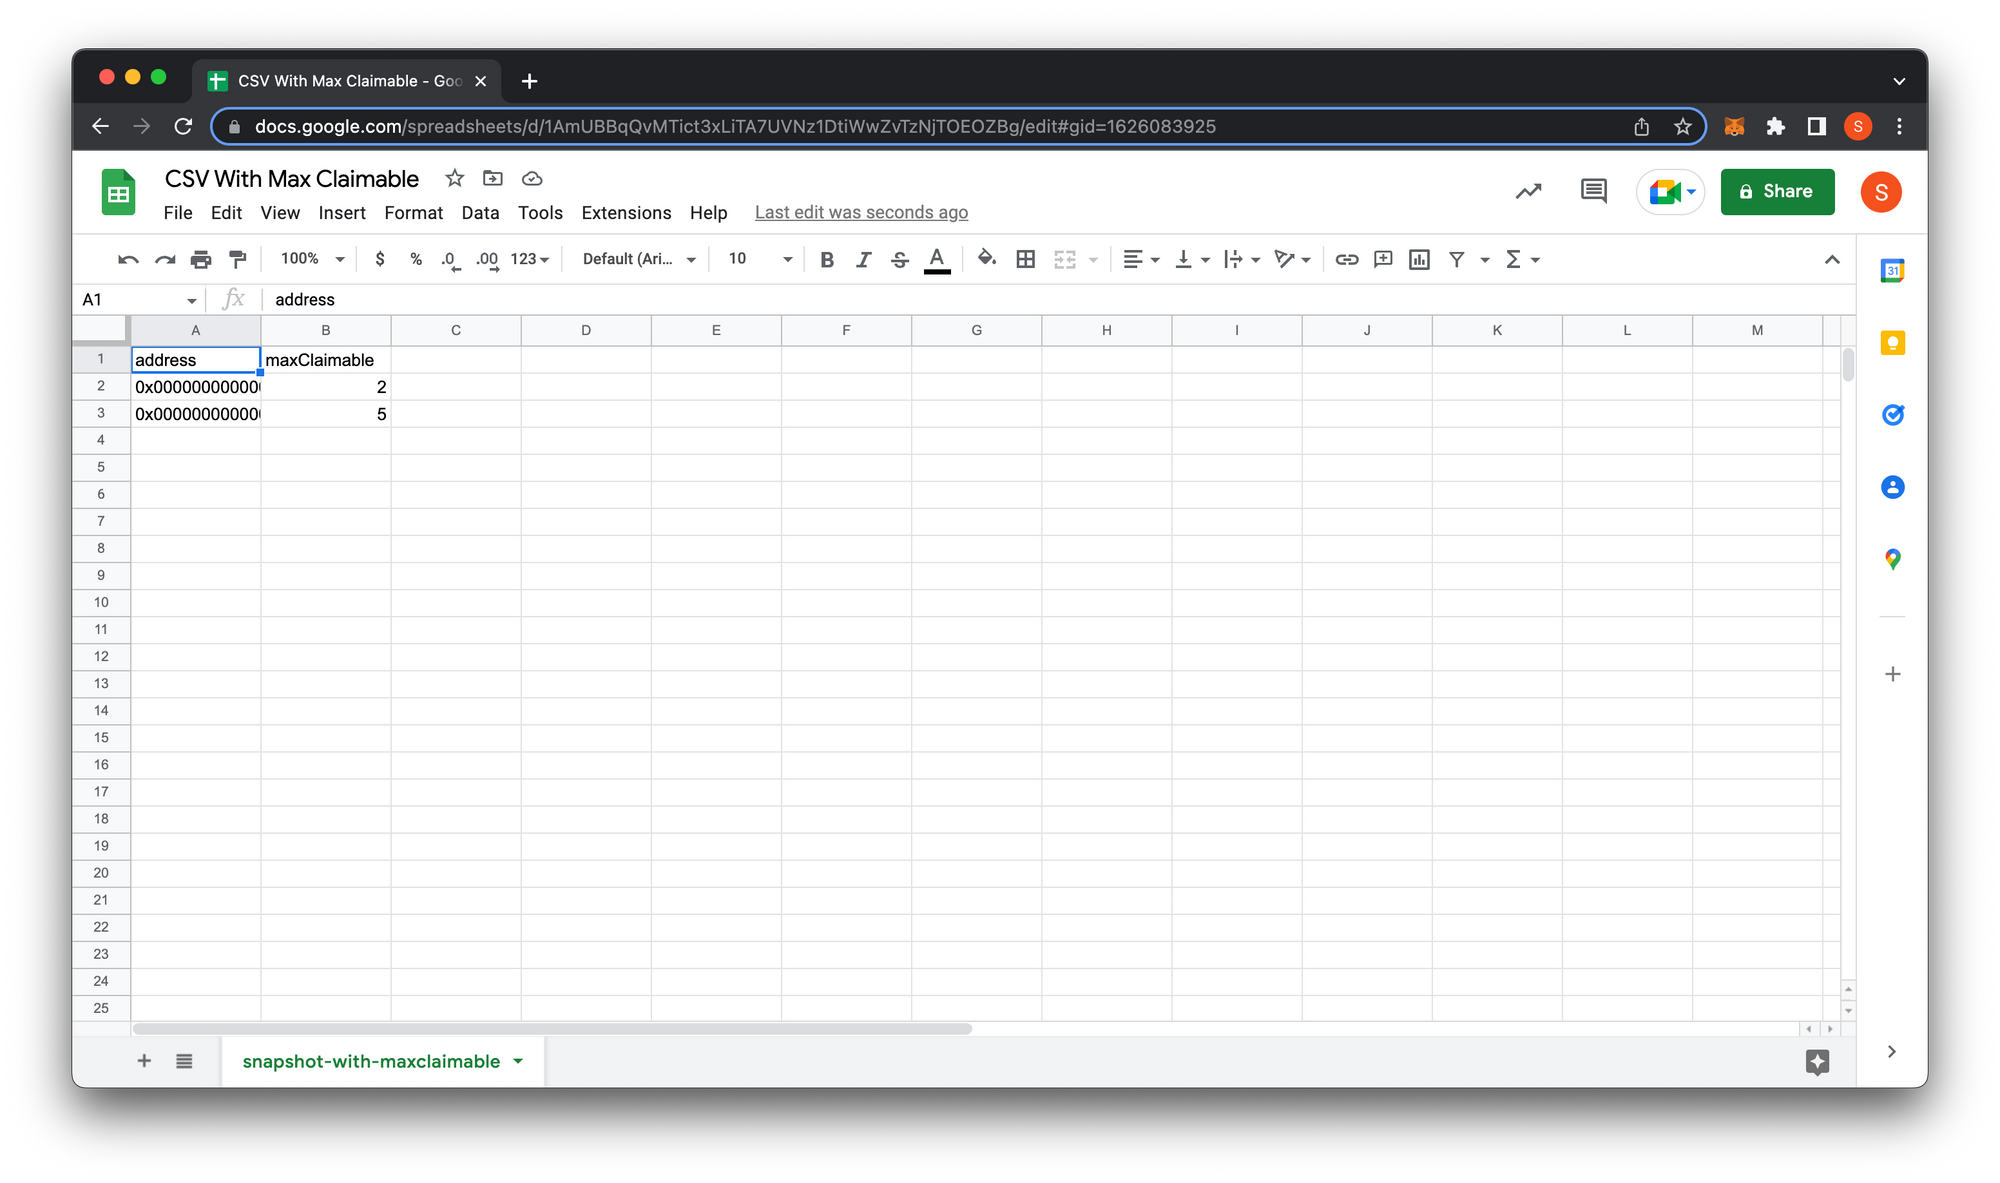Screen dimensions: 2000x1183
Task: Print the spreadsheet via printer icon
Action: [201, 259]
